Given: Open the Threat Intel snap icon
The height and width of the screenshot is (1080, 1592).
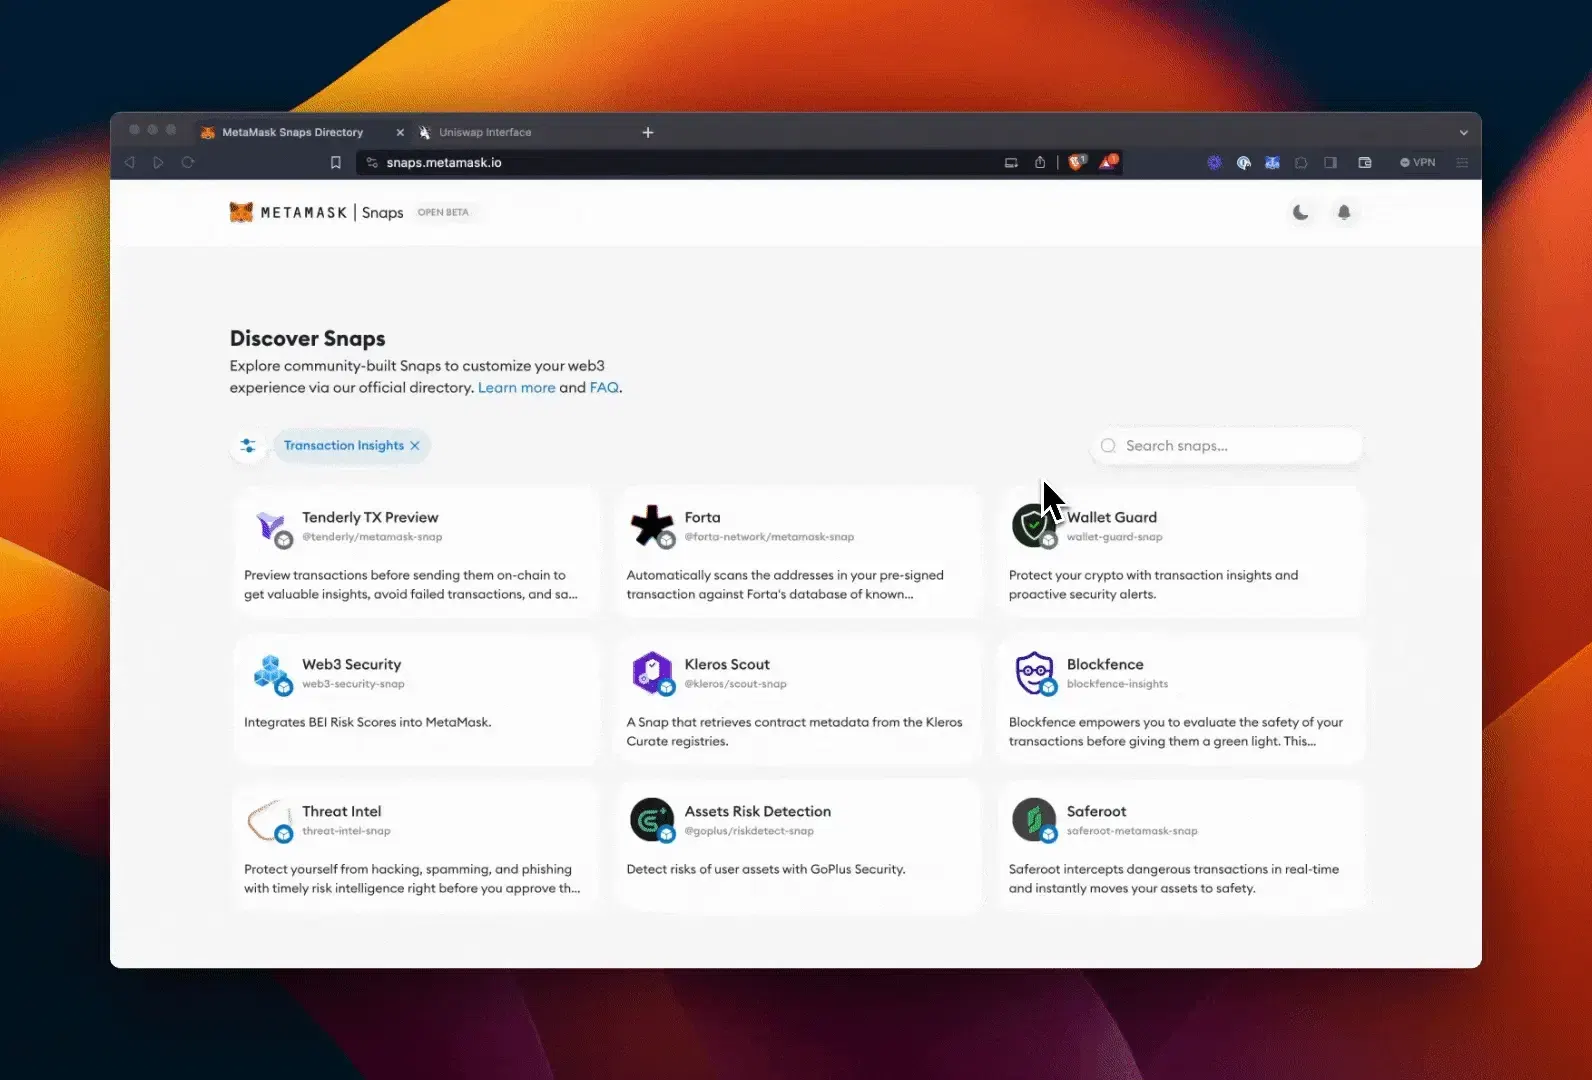Looking at the screenshot, I should pyautogui.click(x=269, y=821).
